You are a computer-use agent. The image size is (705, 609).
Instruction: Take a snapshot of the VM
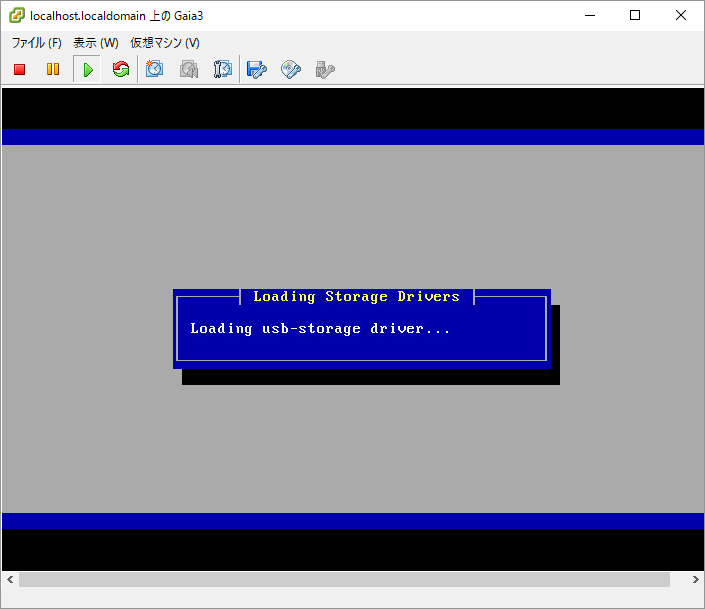154,69
